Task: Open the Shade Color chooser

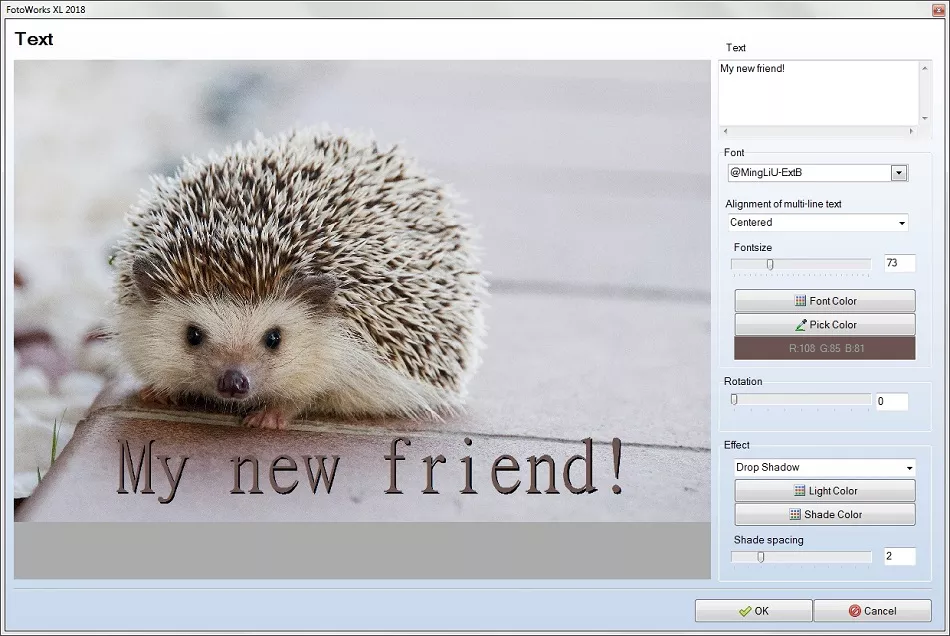Action: click(825, 514)
